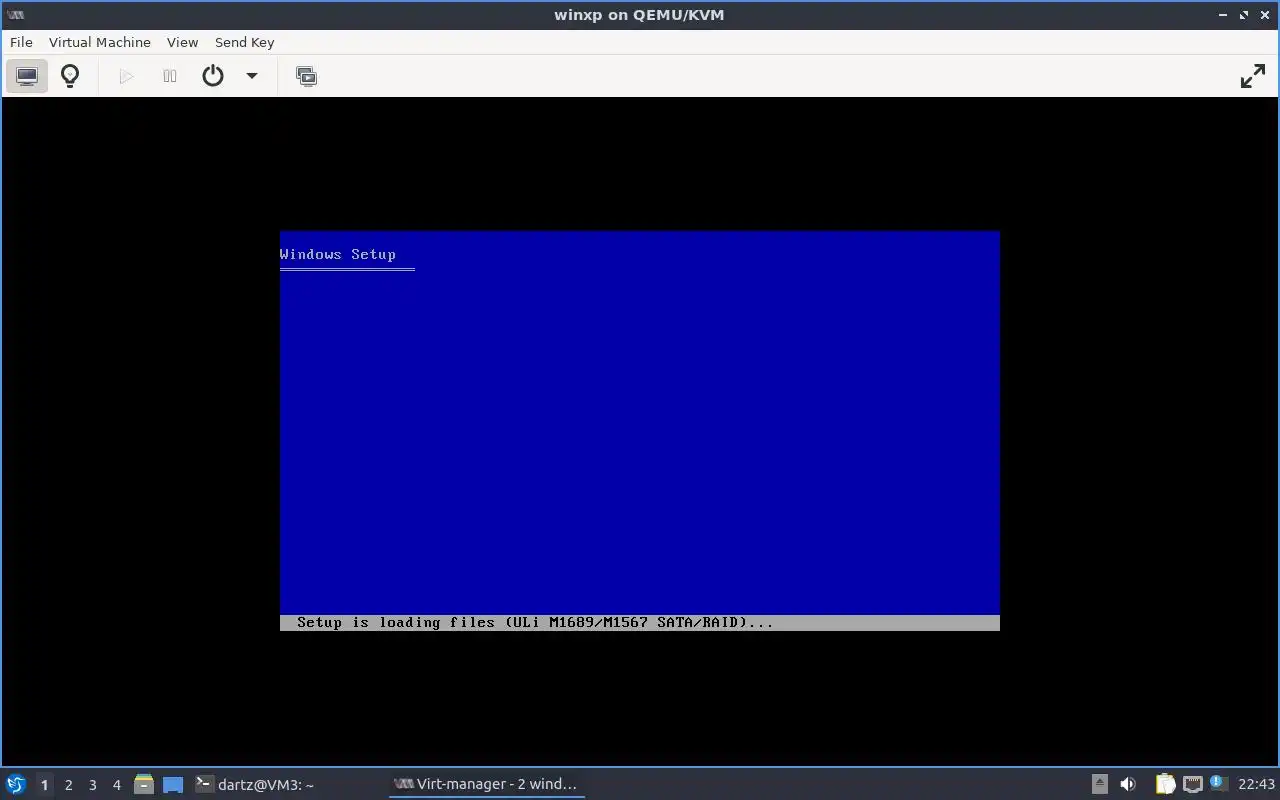1280x800 pixels.
Task: Click the show desktop panel icon
Action: click(x=173, y=784)
